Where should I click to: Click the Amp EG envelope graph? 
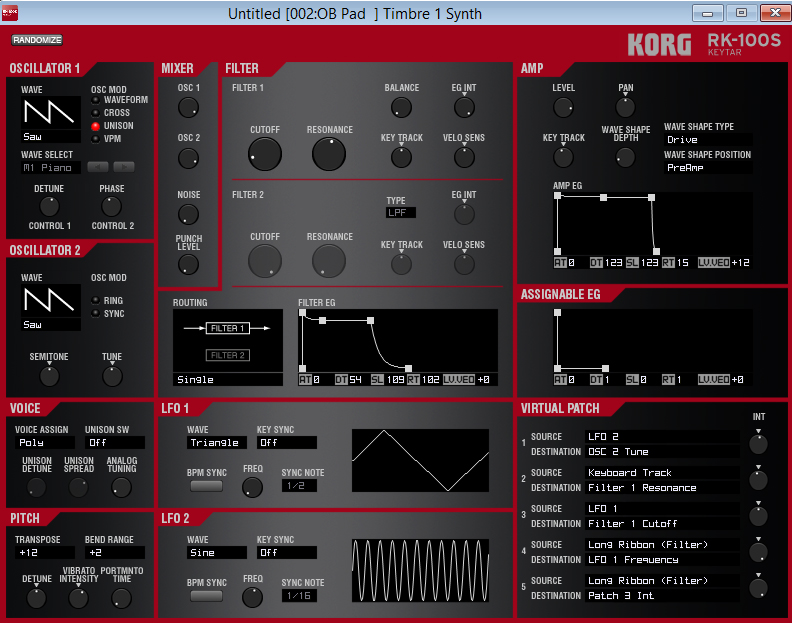pyautogui.click(x=653, y=224)
